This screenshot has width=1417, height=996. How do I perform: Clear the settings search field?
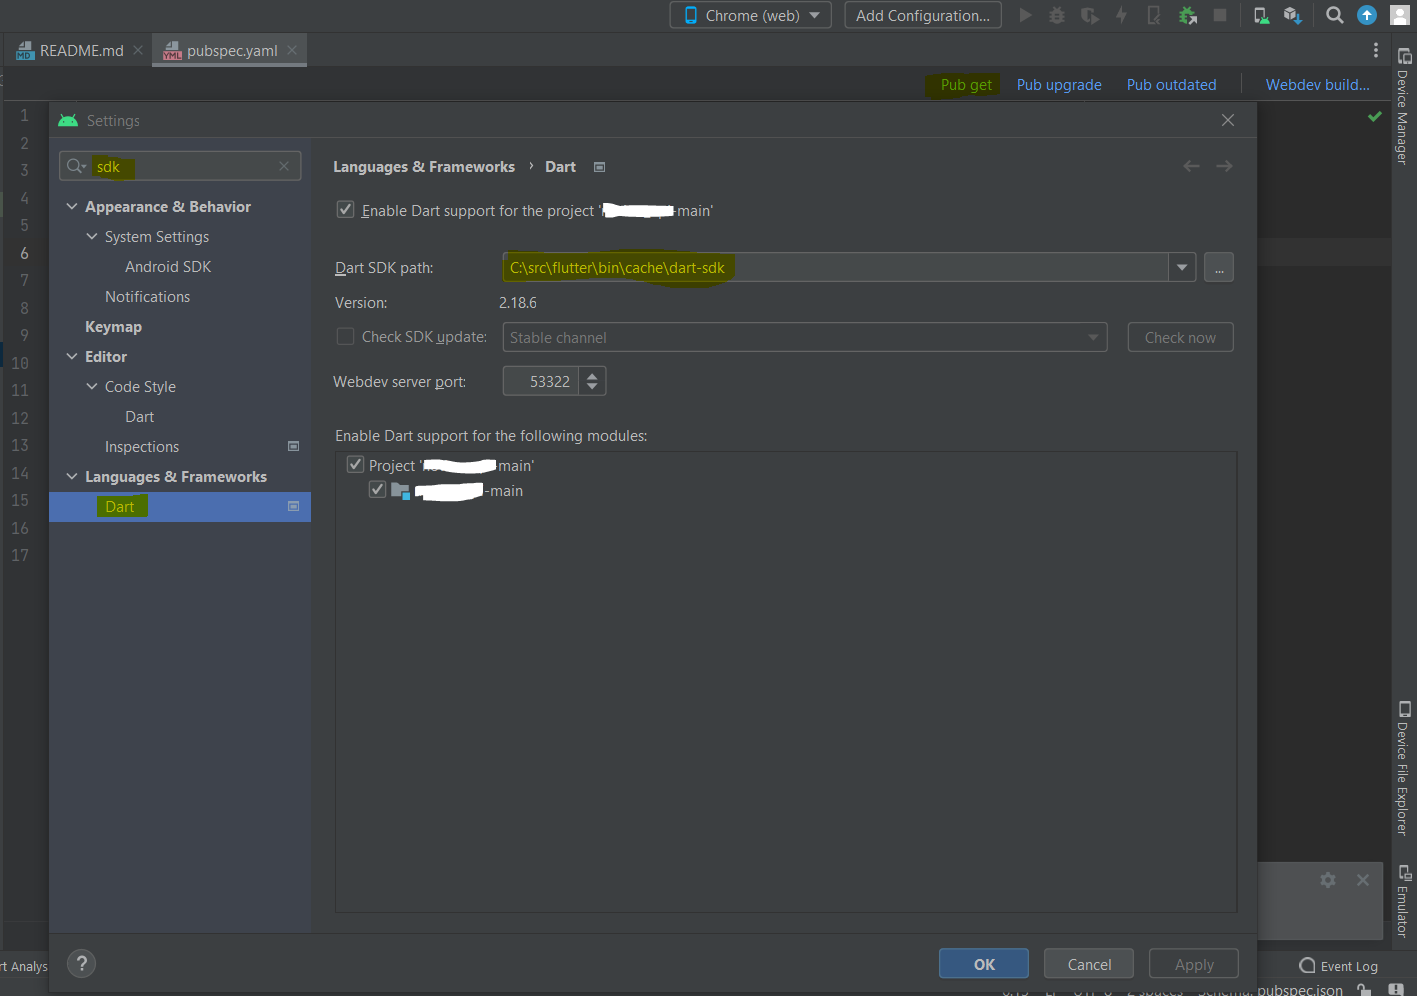coord(284,166)
